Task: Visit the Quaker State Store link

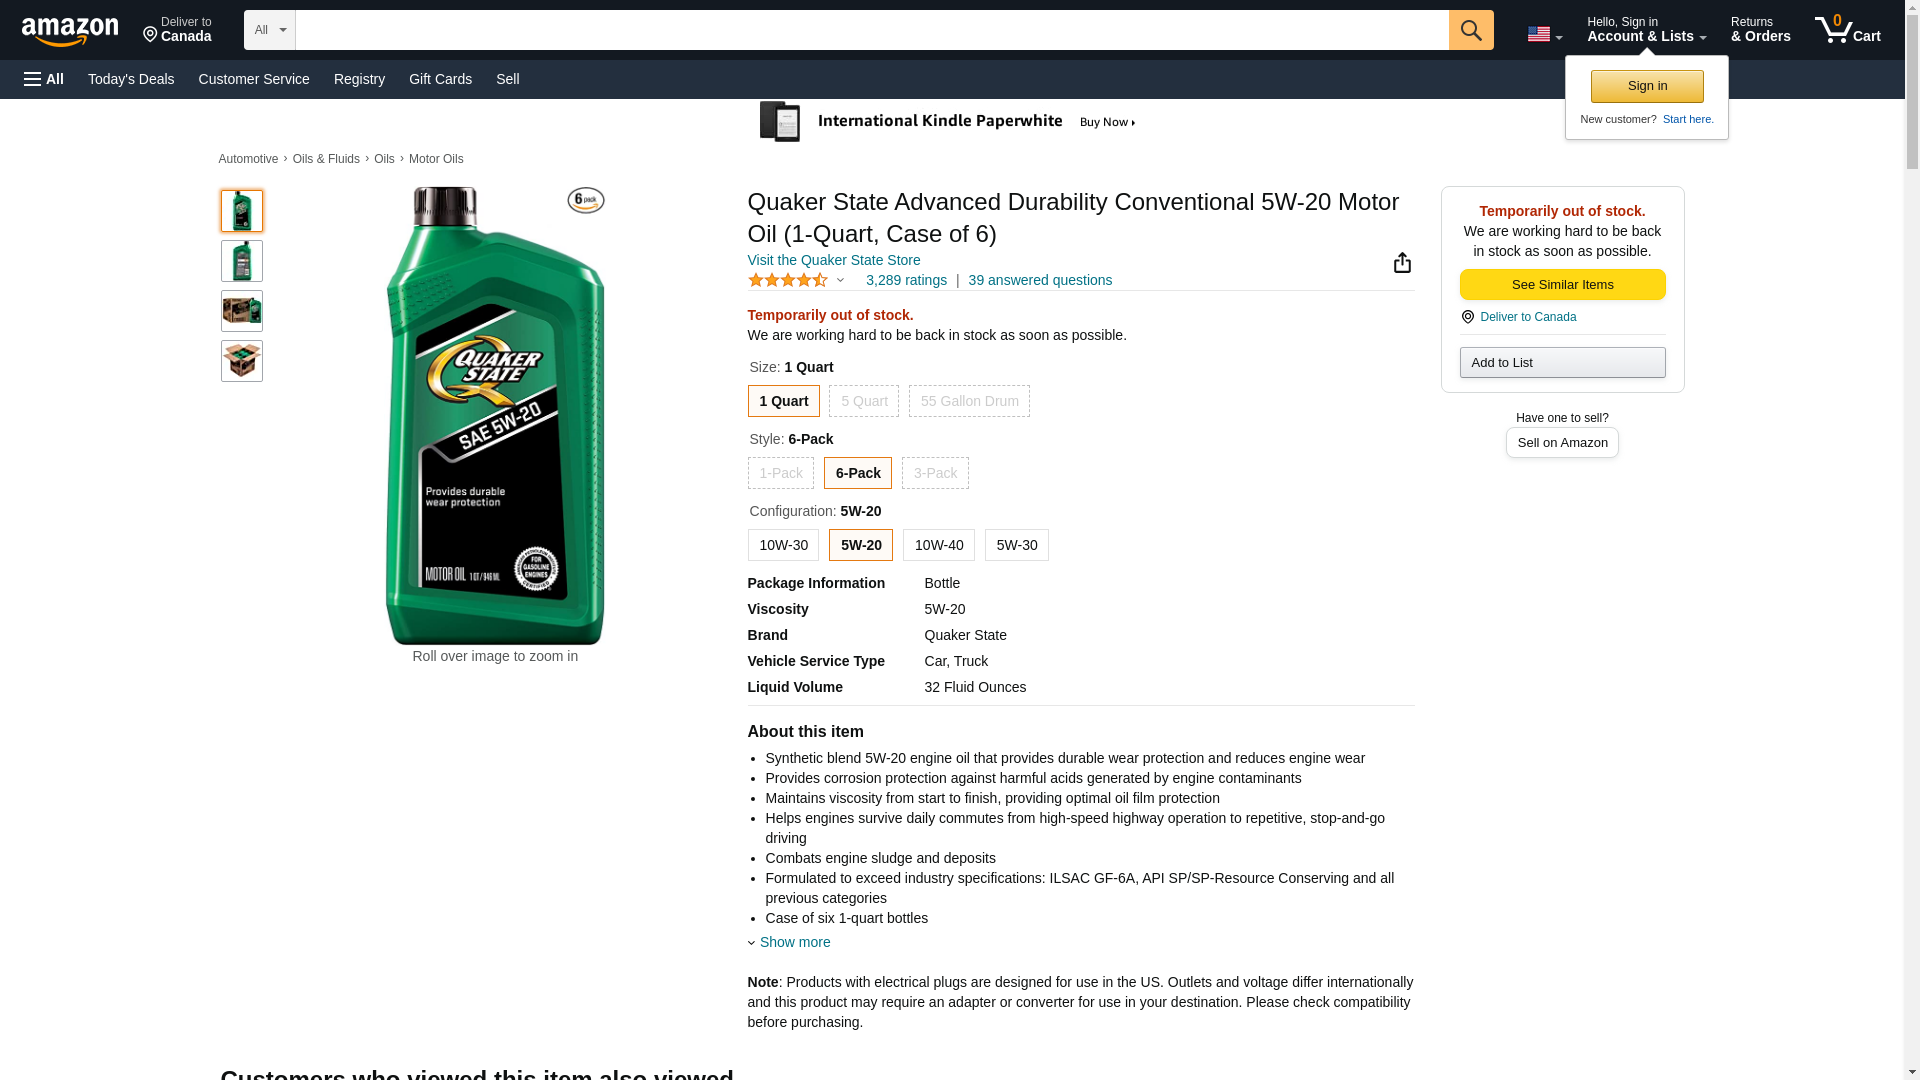Action: point(834,260)
